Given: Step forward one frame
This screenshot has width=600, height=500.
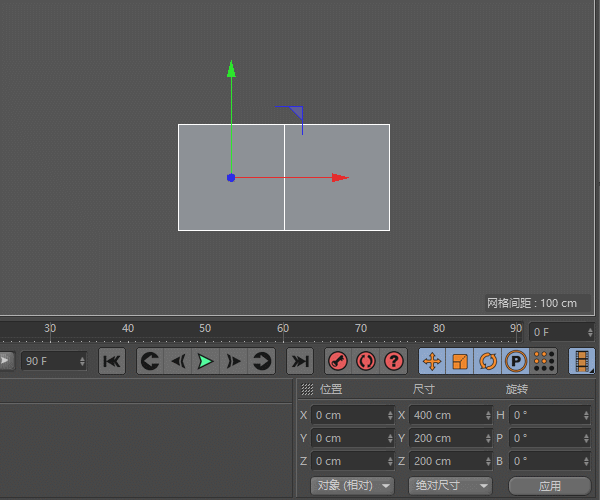Looking at the screenshot, I should tap(233, 361).
